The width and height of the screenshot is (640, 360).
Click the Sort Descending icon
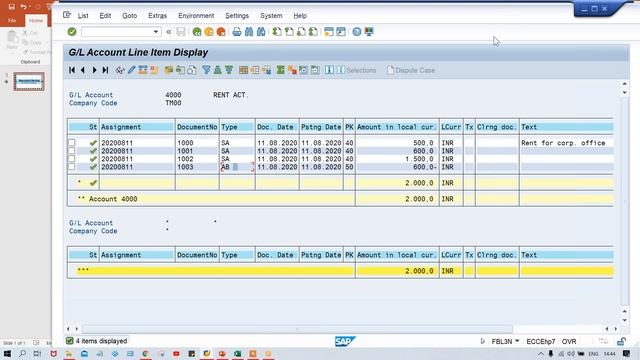tap(229, 70)
